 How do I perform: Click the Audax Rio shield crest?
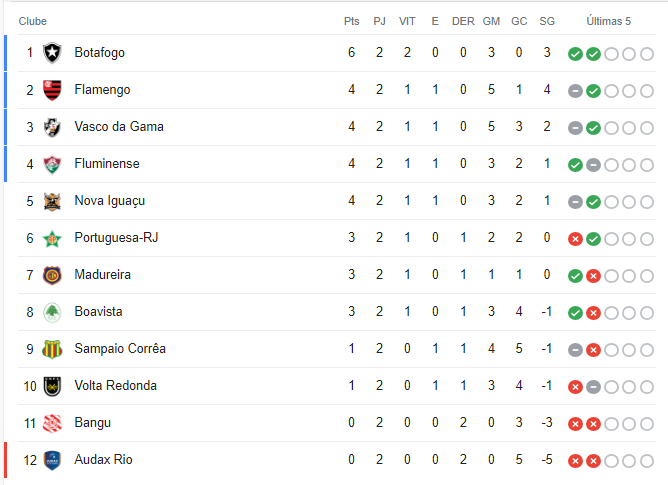click(52, 460)
